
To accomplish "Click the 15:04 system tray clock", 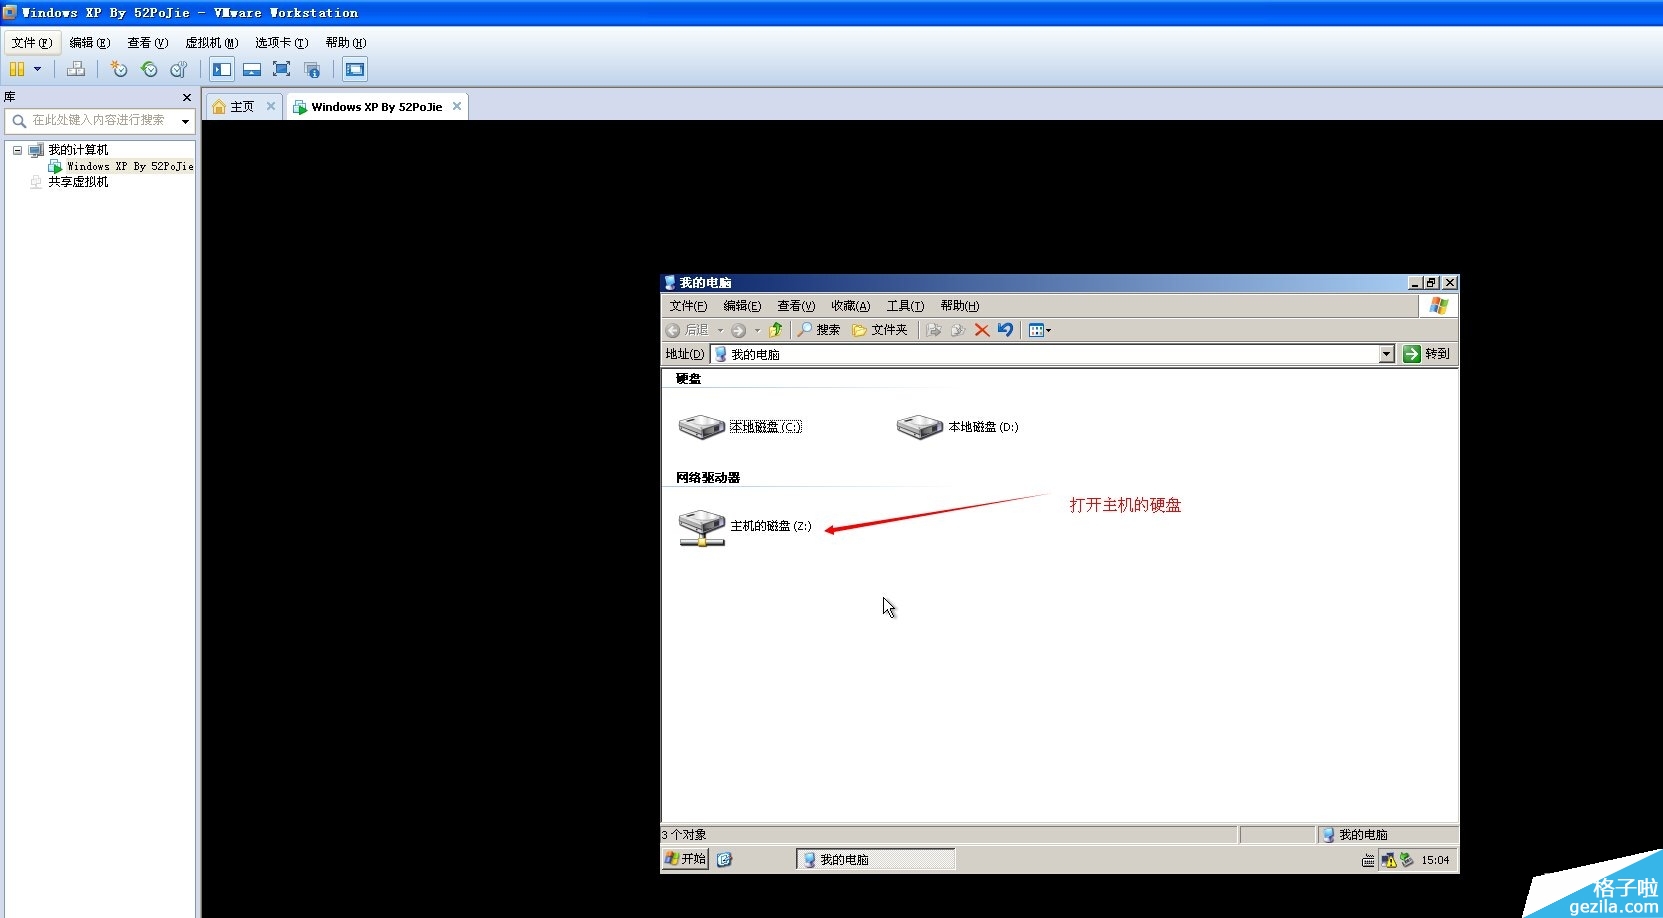I will (x=1435, y=860).
